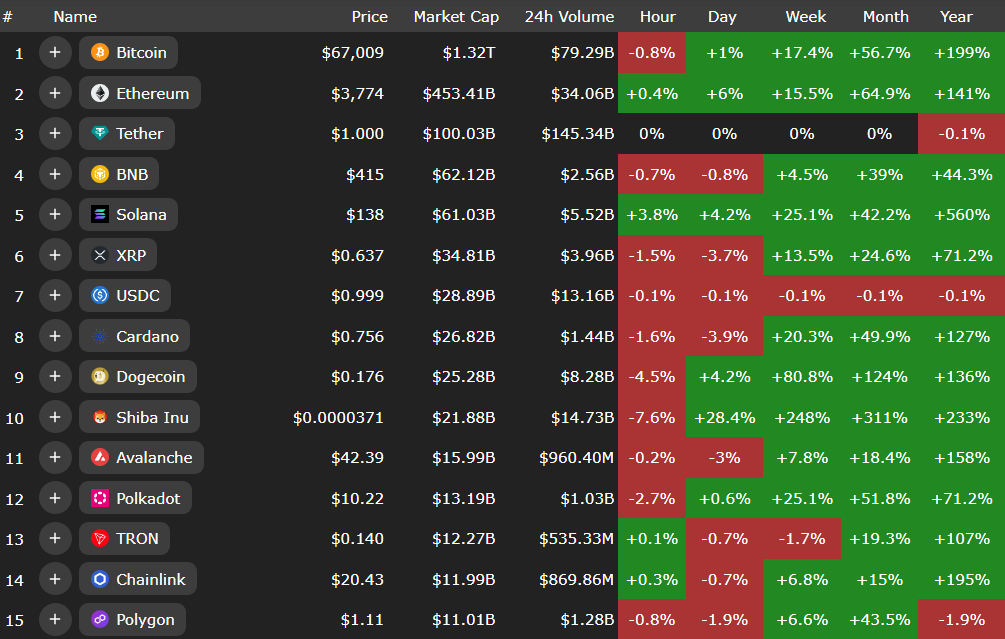This screenshot has width=1005, height=639.
Task: Click the Bitcoin logo icon
Action: (x=100, y=53)
